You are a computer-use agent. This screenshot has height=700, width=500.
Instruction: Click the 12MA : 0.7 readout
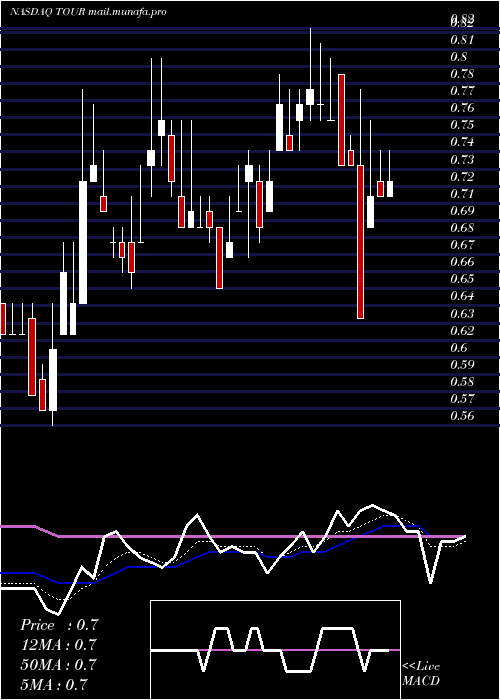tap(59, 645)
